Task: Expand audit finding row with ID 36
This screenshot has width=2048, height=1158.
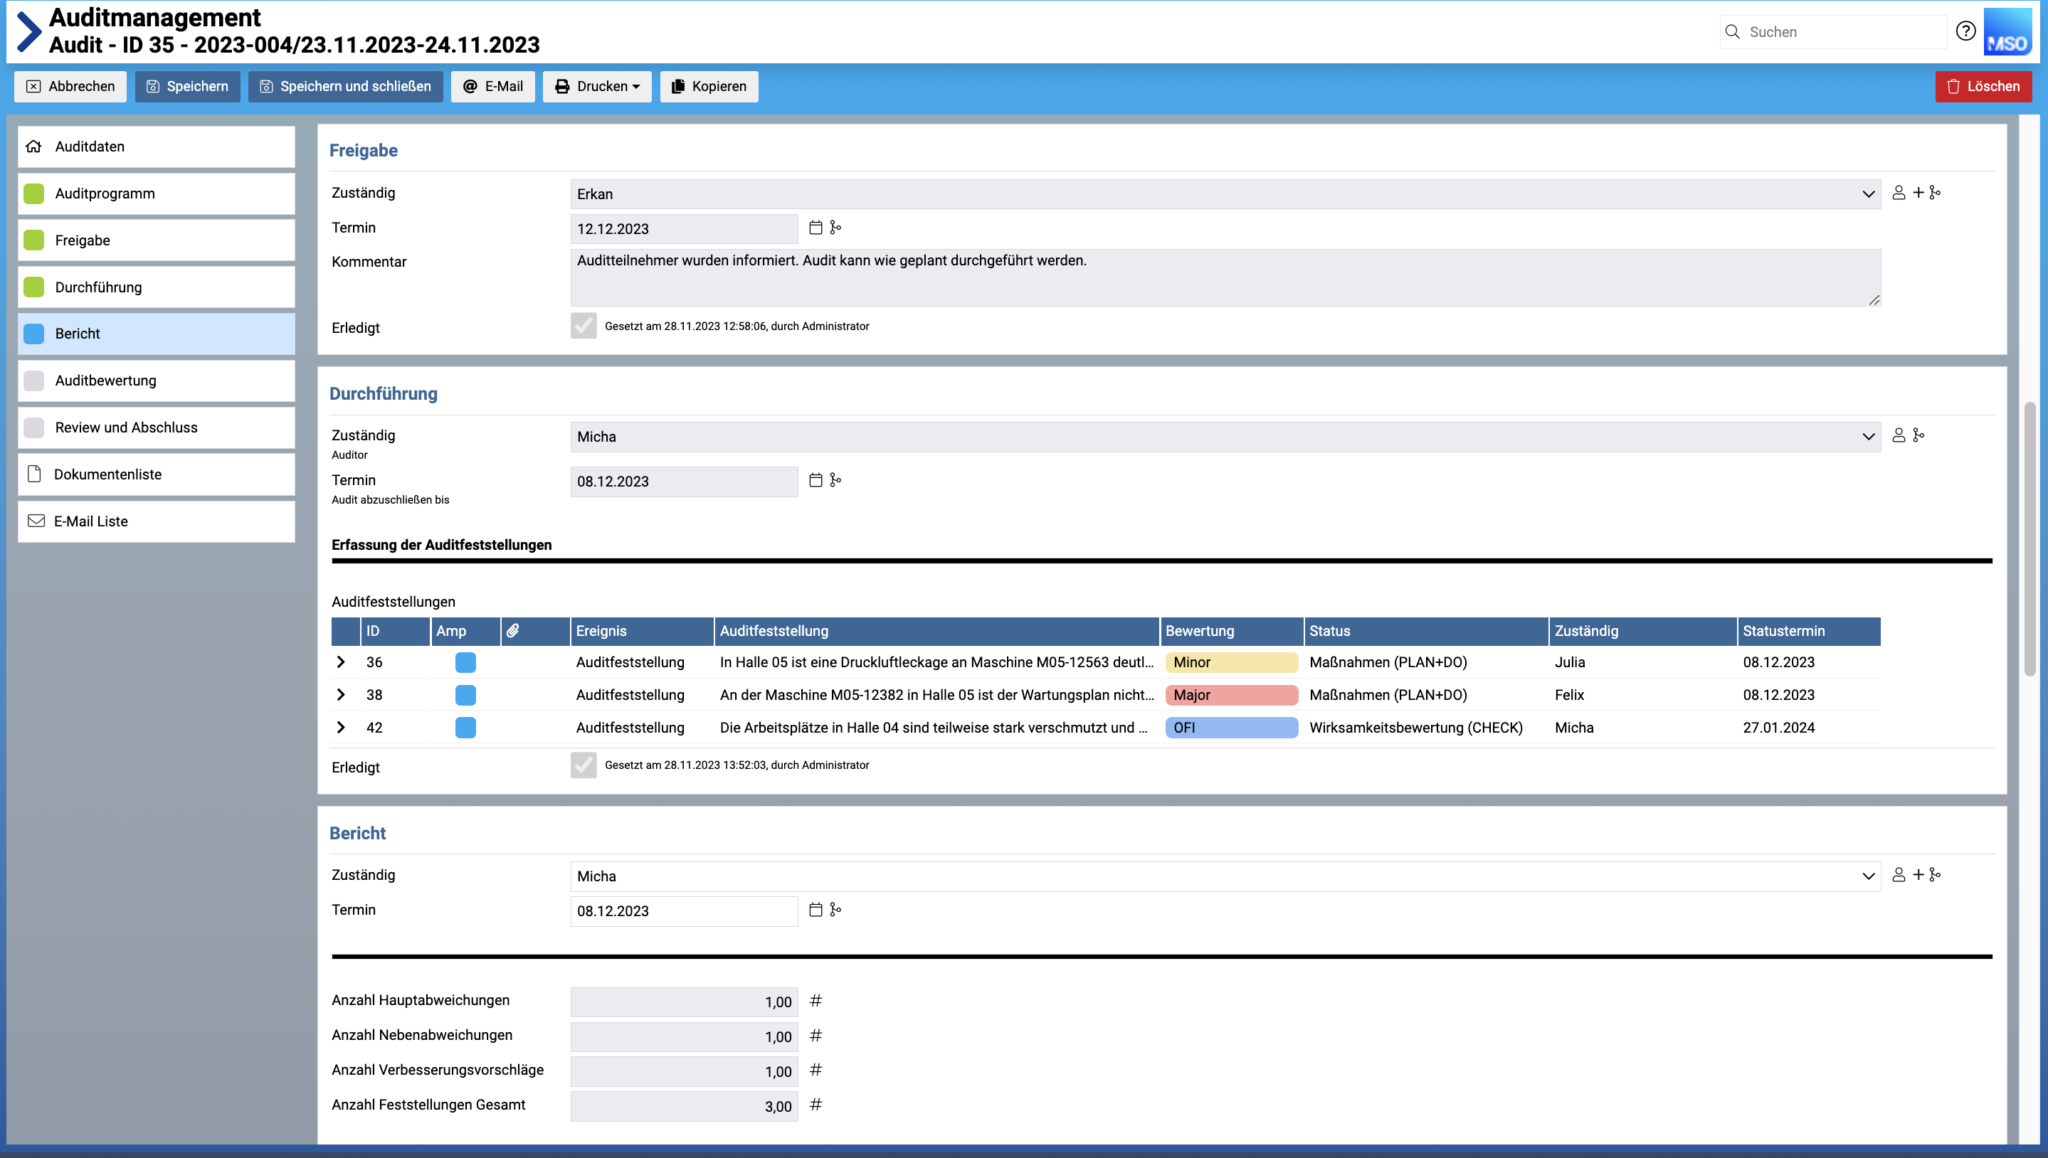Action: tap(341, 661)
